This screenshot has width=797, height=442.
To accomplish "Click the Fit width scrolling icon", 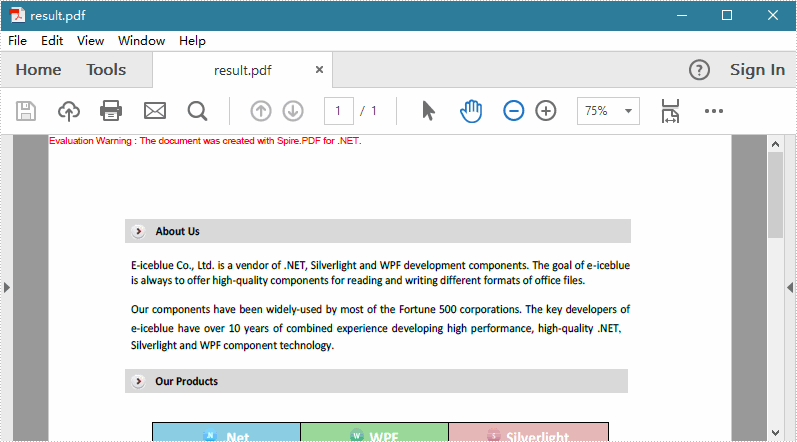I will coord(670,111).
